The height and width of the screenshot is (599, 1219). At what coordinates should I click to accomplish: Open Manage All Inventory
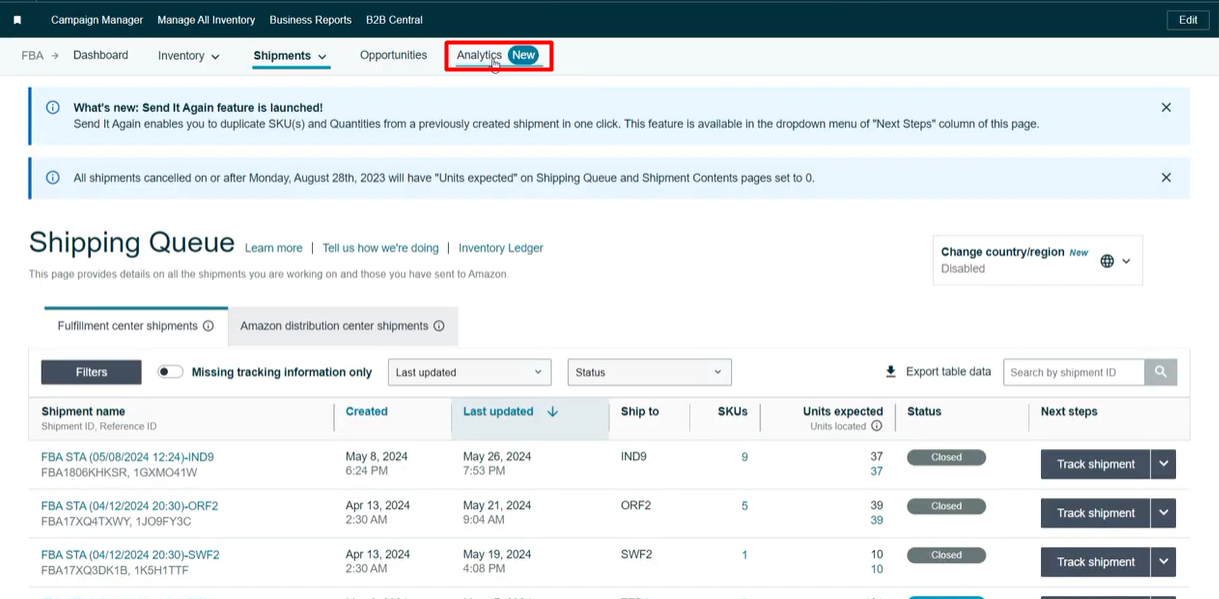tap(206, 20)
